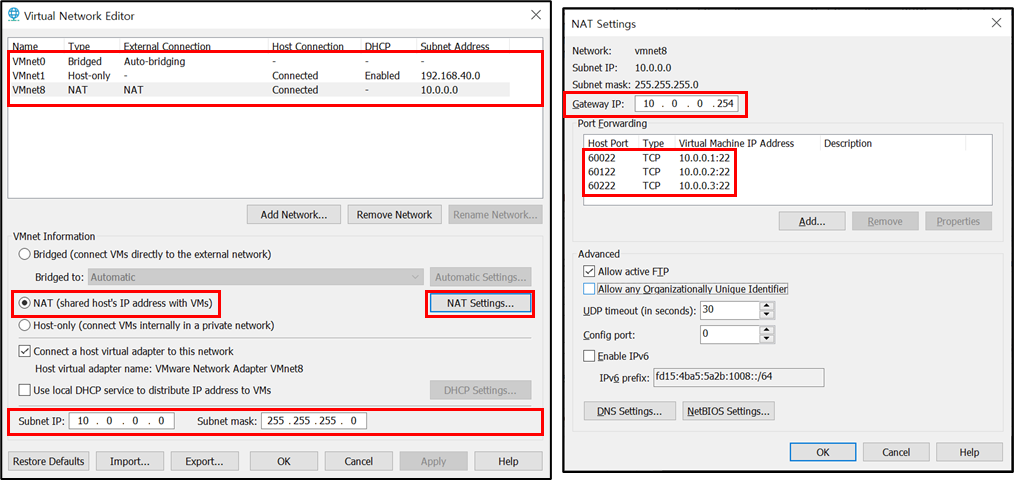Select the VMnet0 Bridged network row
The image size is (1014, 480).
click(260, 61)
